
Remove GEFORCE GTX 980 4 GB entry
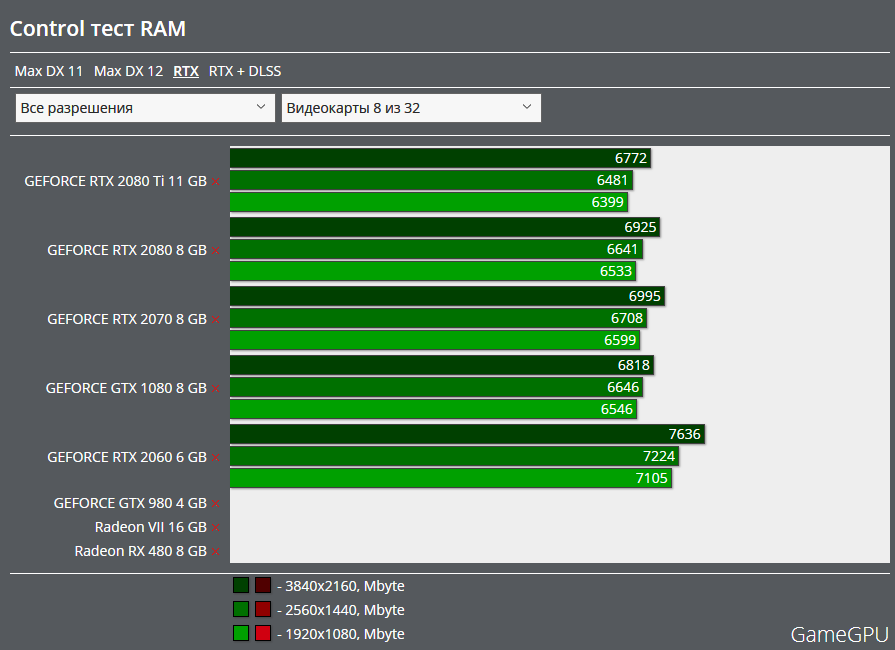click(x=215, y=504)
